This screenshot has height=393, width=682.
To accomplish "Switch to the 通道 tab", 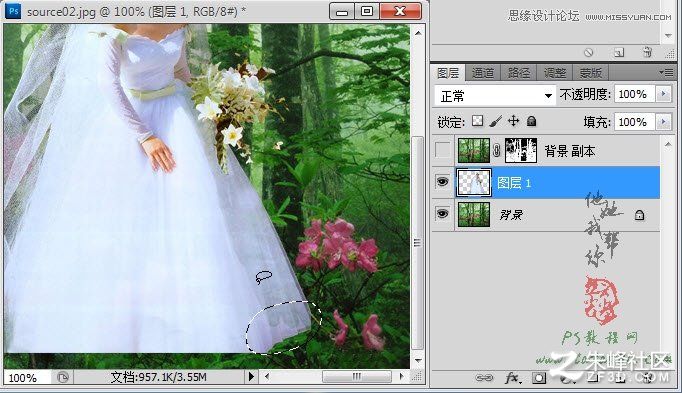I will tap(483, 73).
